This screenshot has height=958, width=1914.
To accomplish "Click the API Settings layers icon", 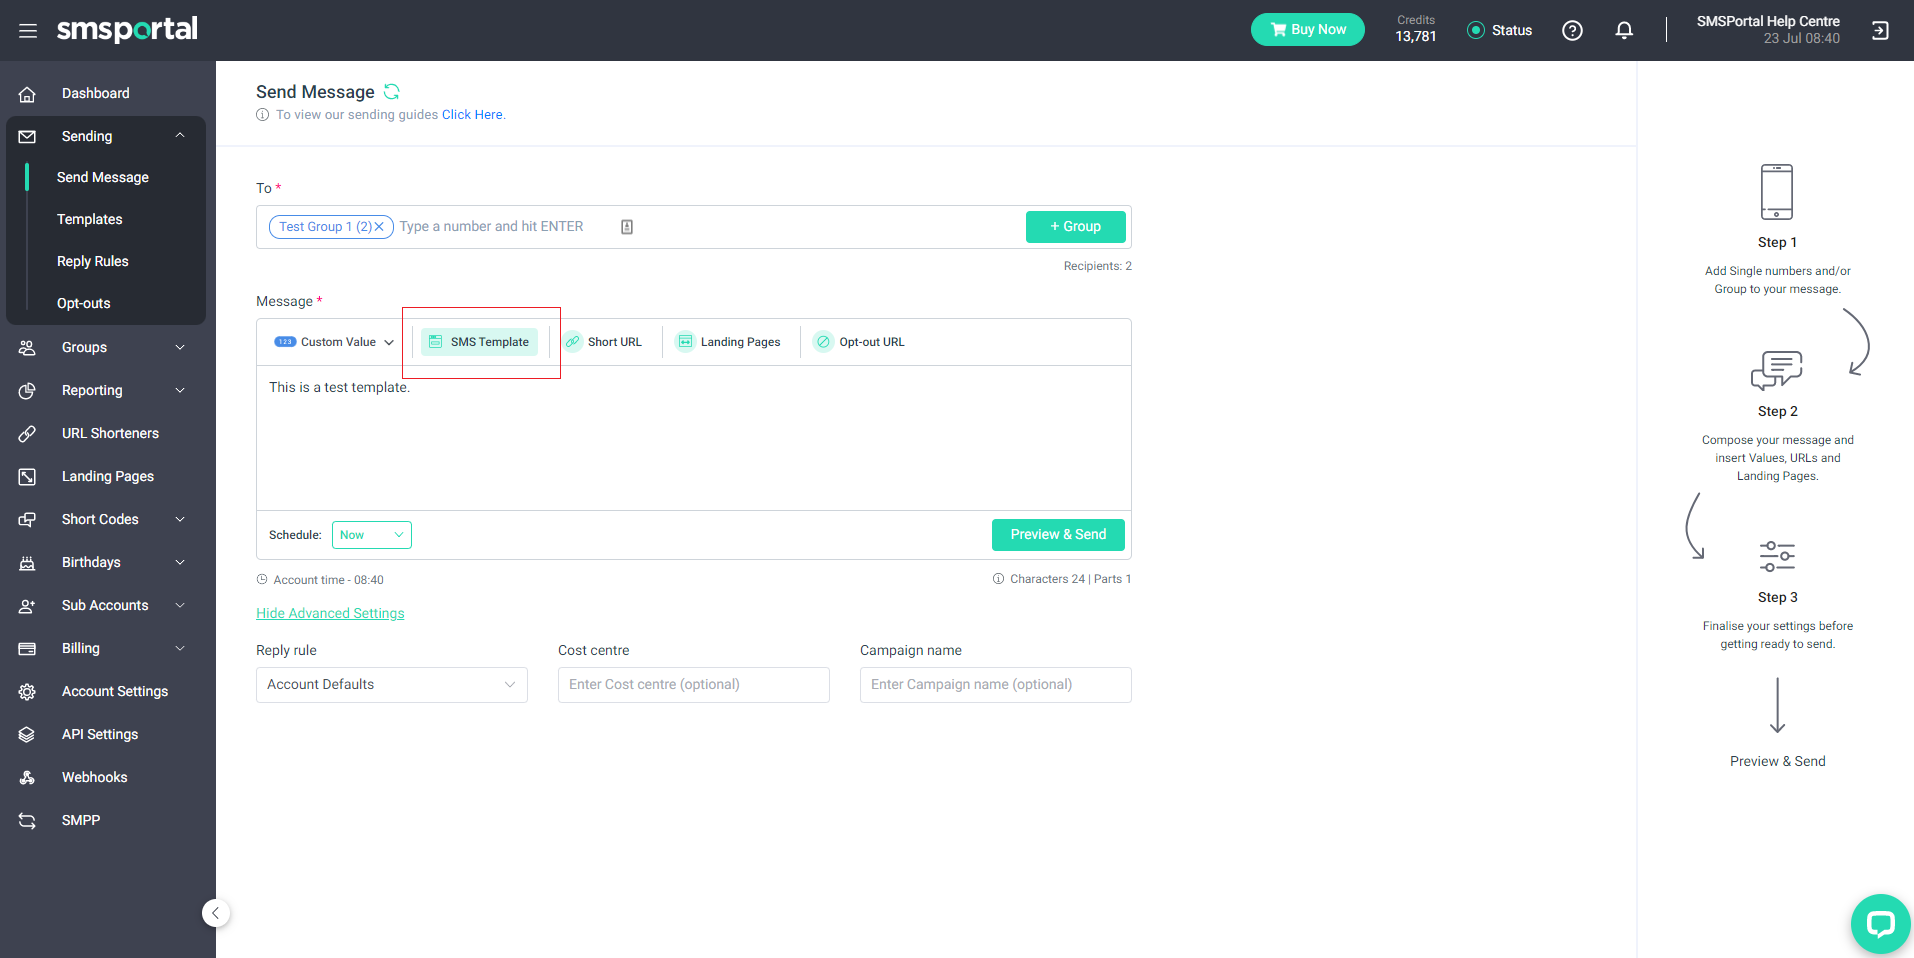I will 27,735.
